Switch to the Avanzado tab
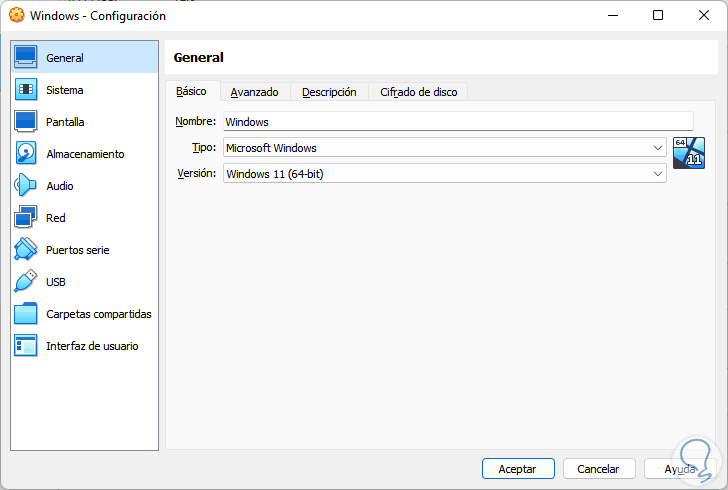This screenshot has width=728, height=490. tap(254, 92)
